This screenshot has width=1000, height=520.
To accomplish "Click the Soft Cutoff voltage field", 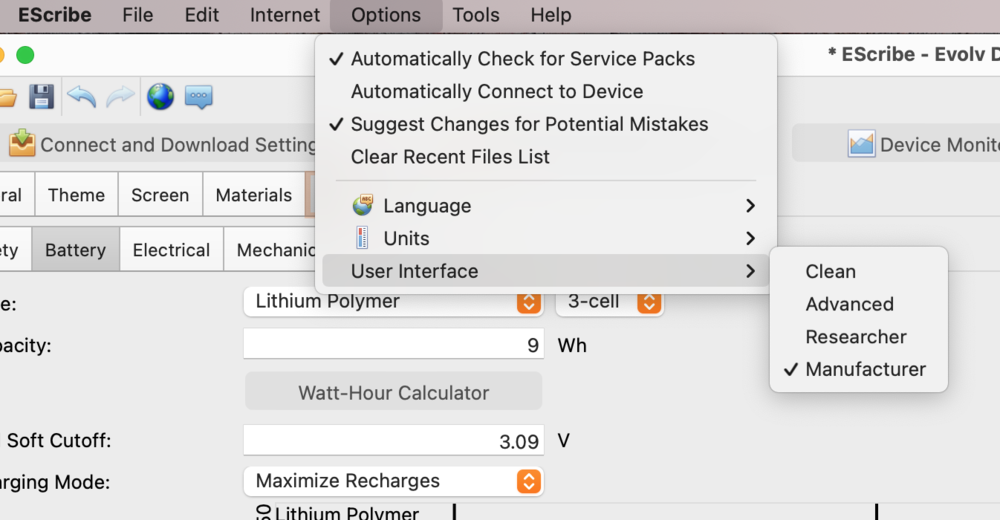I will pos(393,441).
